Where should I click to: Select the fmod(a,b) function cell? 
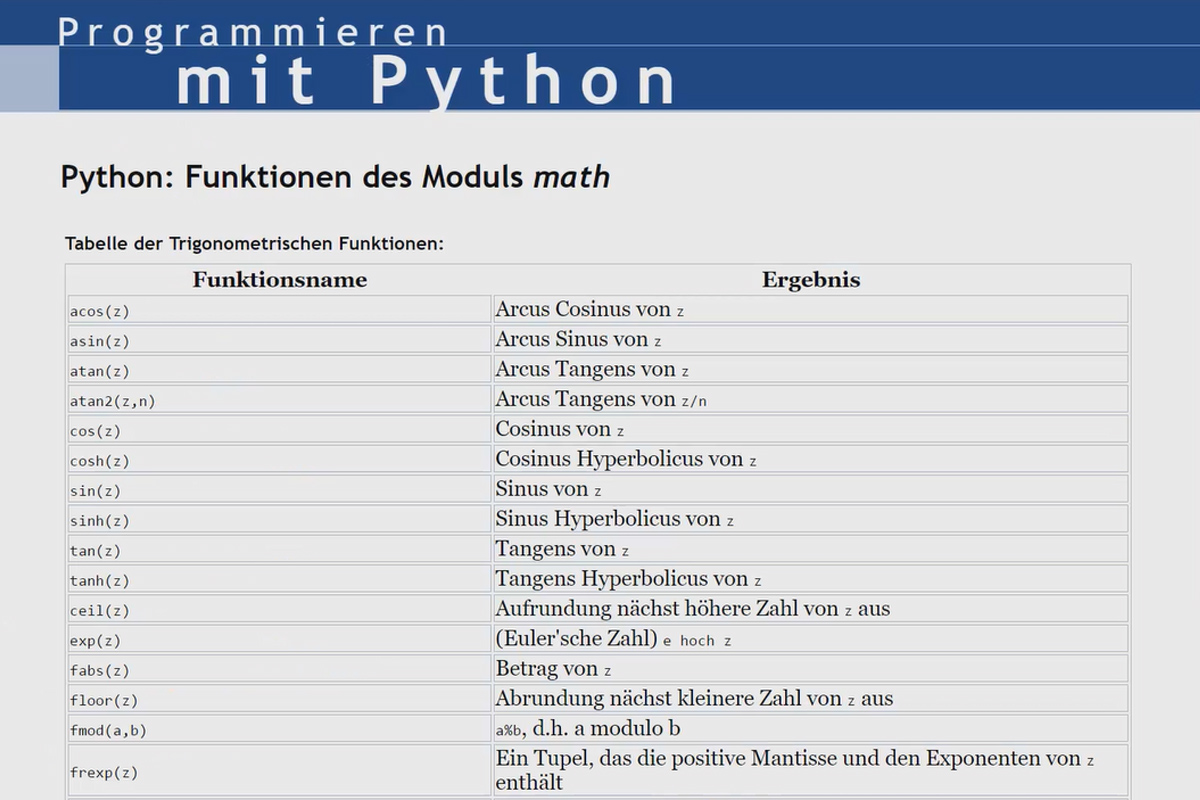(x=280, y=730)
